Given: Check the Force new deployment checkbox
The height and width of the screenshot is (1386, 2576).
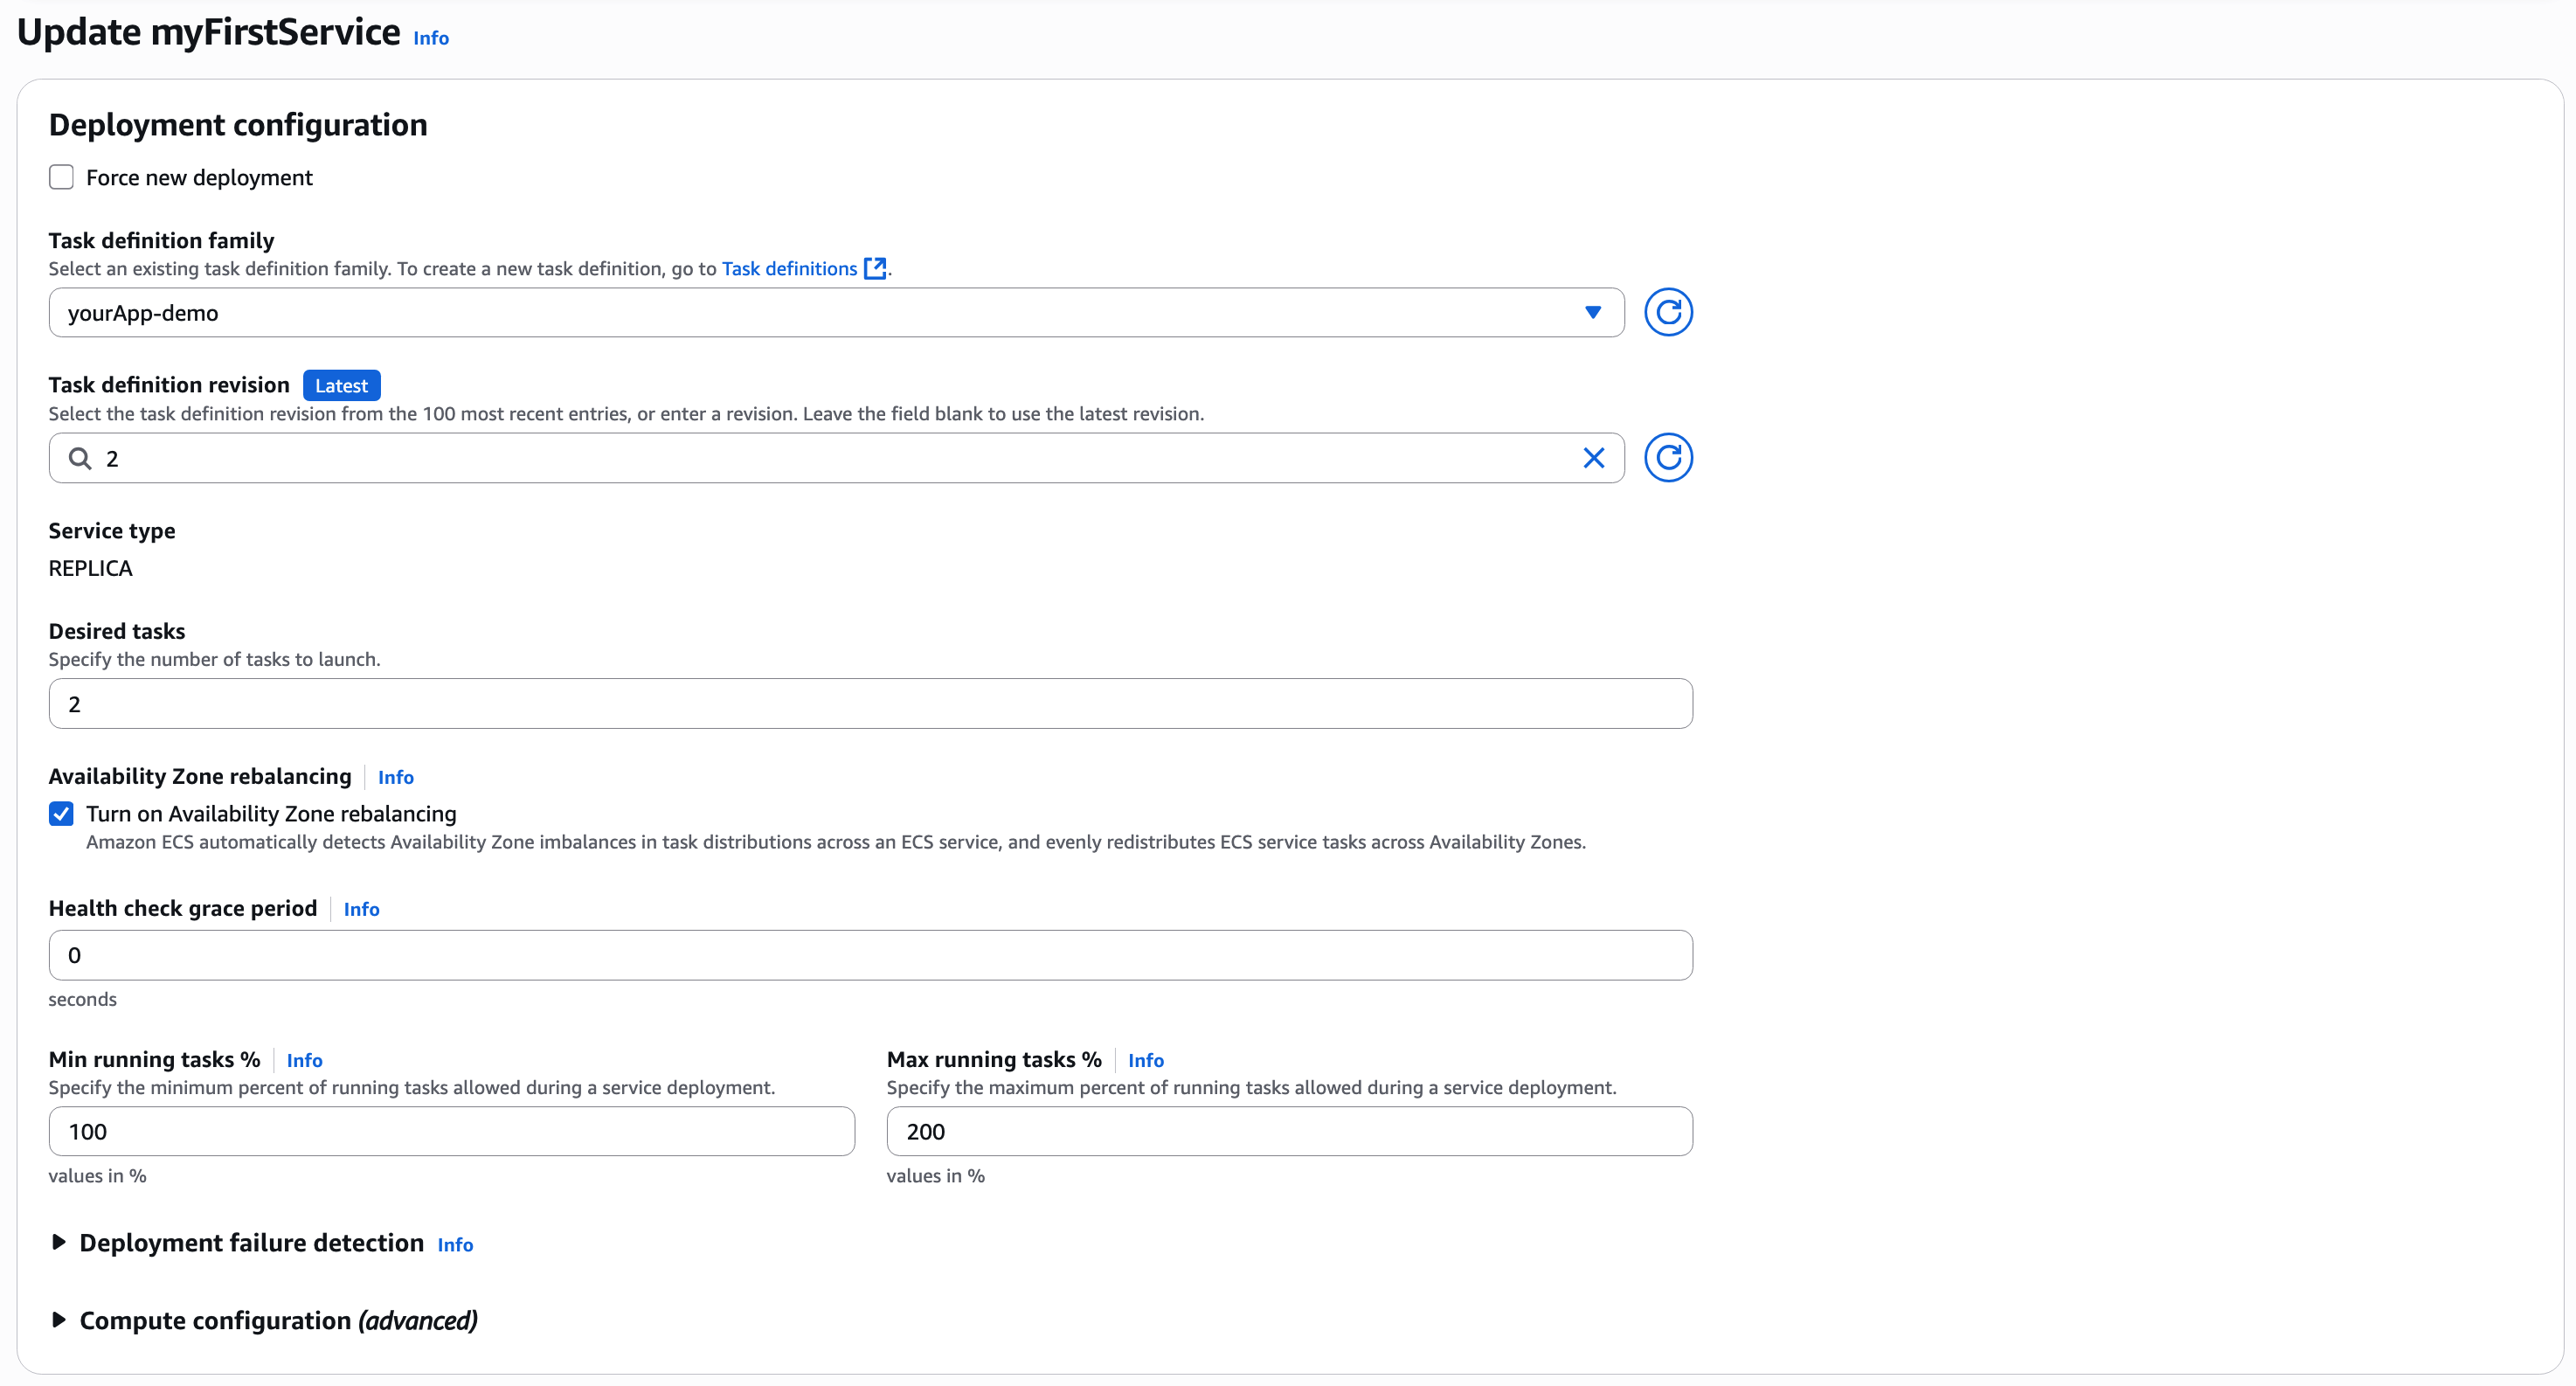Looking at the screenshot, I should pyautogui.click(x=62, y=177).
